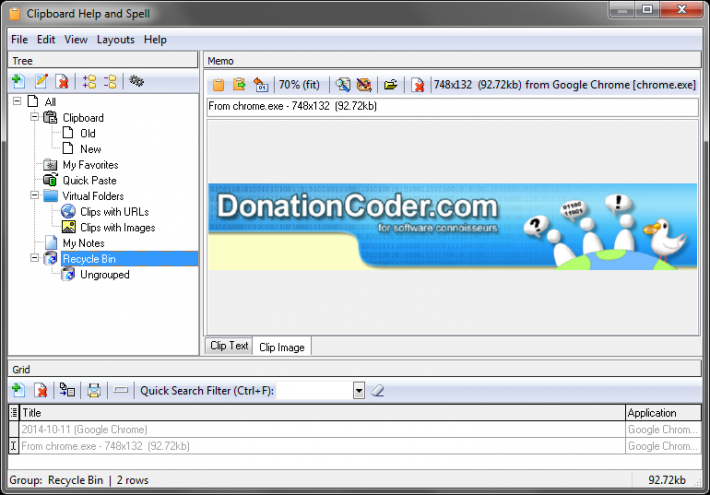The width and height of the screenshot is (710, 495).
Task: Open the Help menu
Action: pos(155,39)
